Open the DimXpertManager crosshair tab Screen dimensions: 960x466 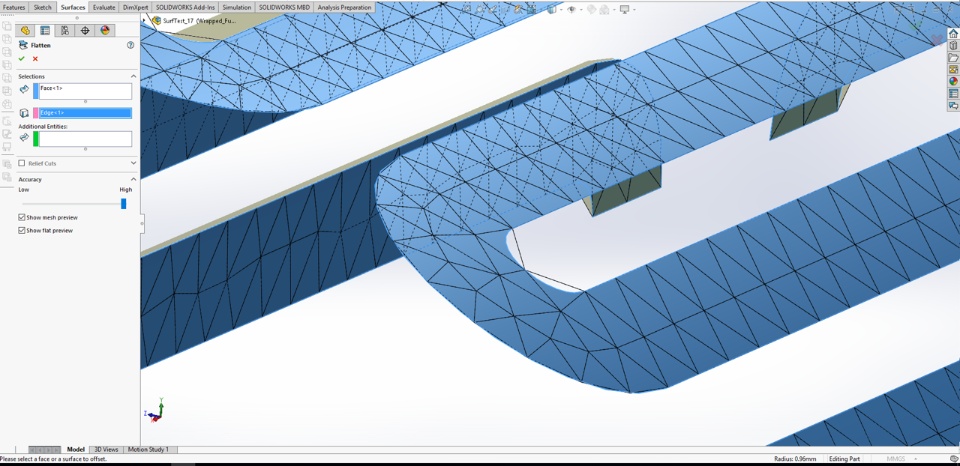(85, 31)
